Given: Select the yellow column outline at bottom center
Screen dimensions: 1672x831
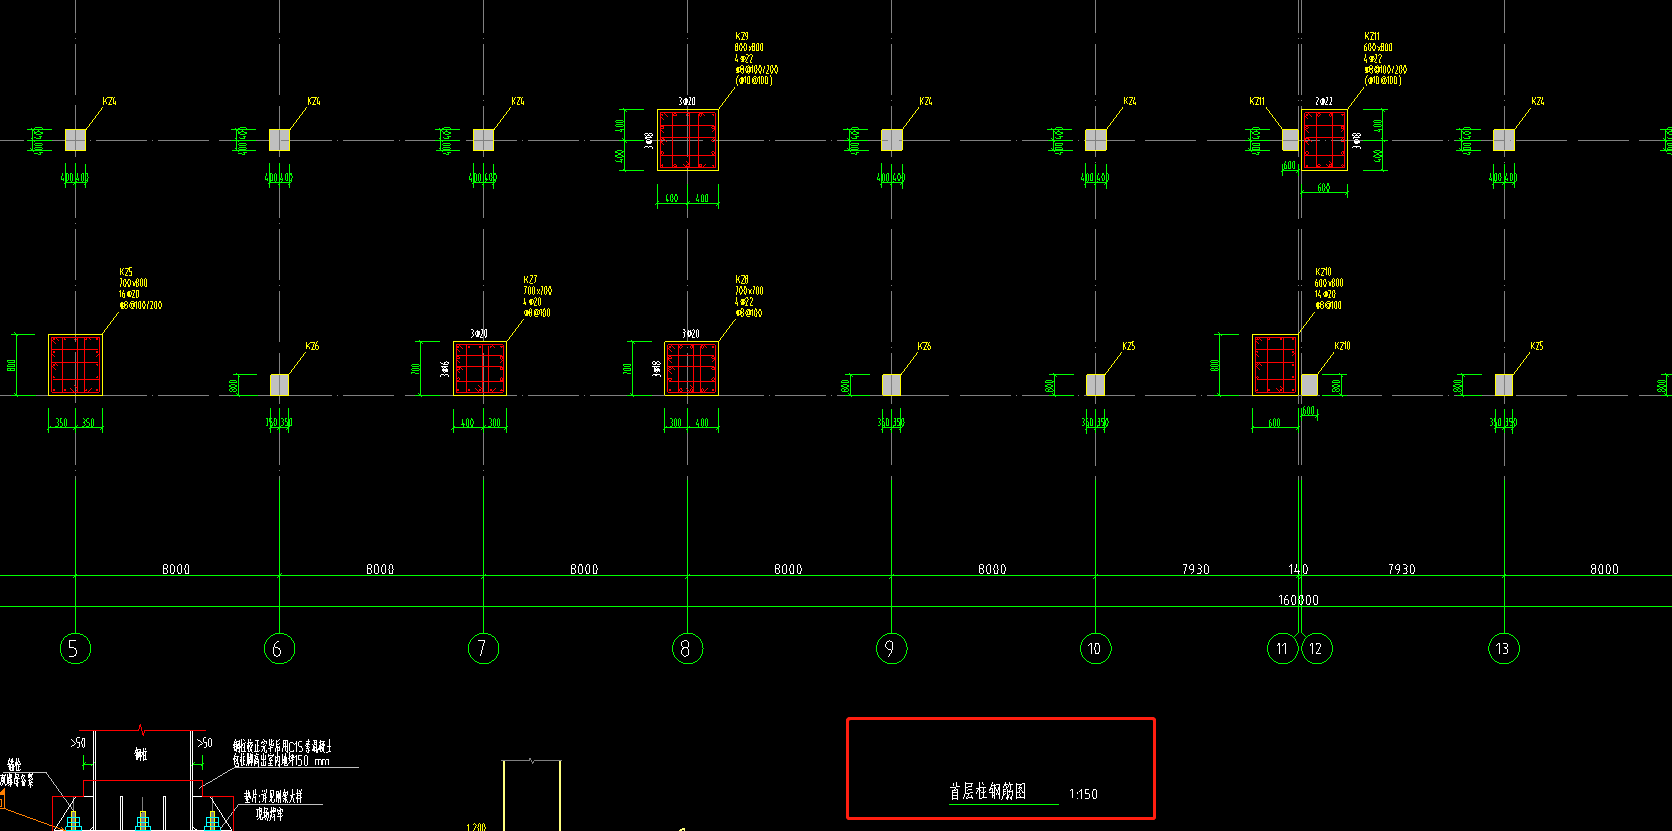Looking at the screenshot, I should click(x=531, y=795).
